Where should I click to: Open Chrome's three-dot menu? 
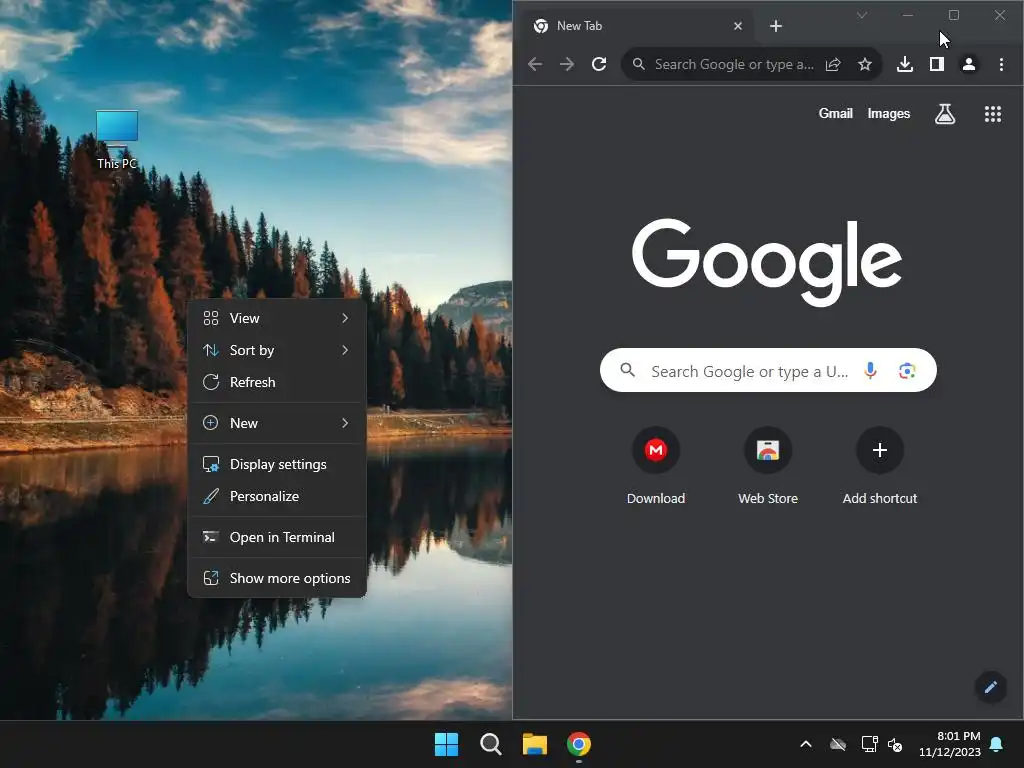[x=1001, y=64]
